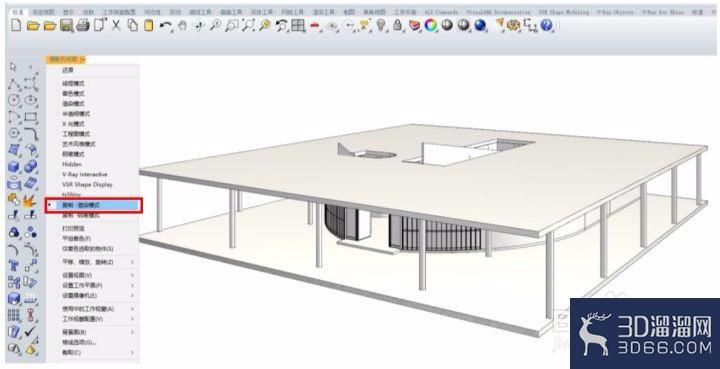
Task: Select the Box solid tool
Action: pos(14,166)
